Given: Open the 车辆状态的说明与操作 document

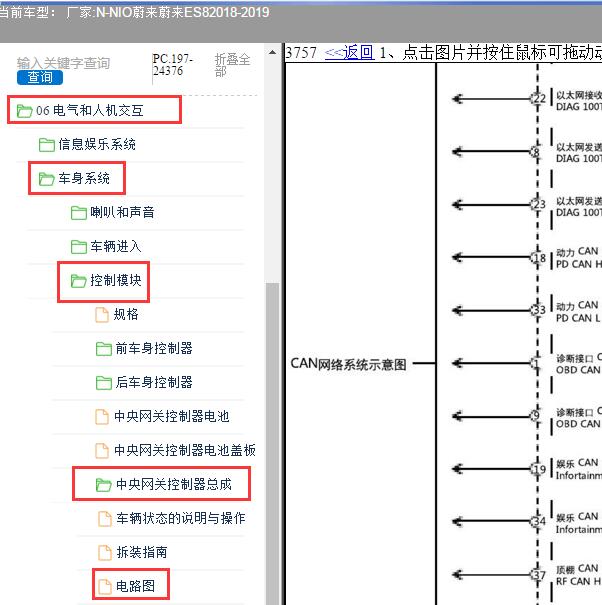Looking at the screenshot, I should pyautogui.click(x=181, y=518).
